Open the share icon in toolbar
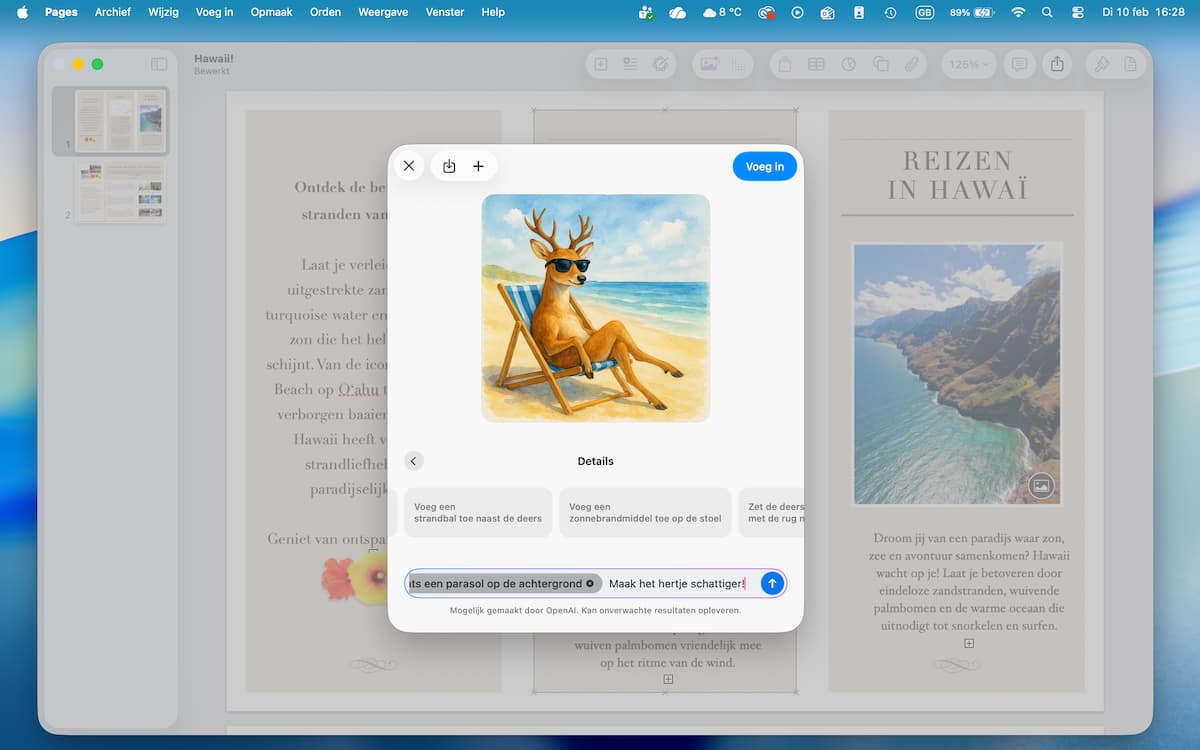 pyautogui.click(x=1057, y=64)
